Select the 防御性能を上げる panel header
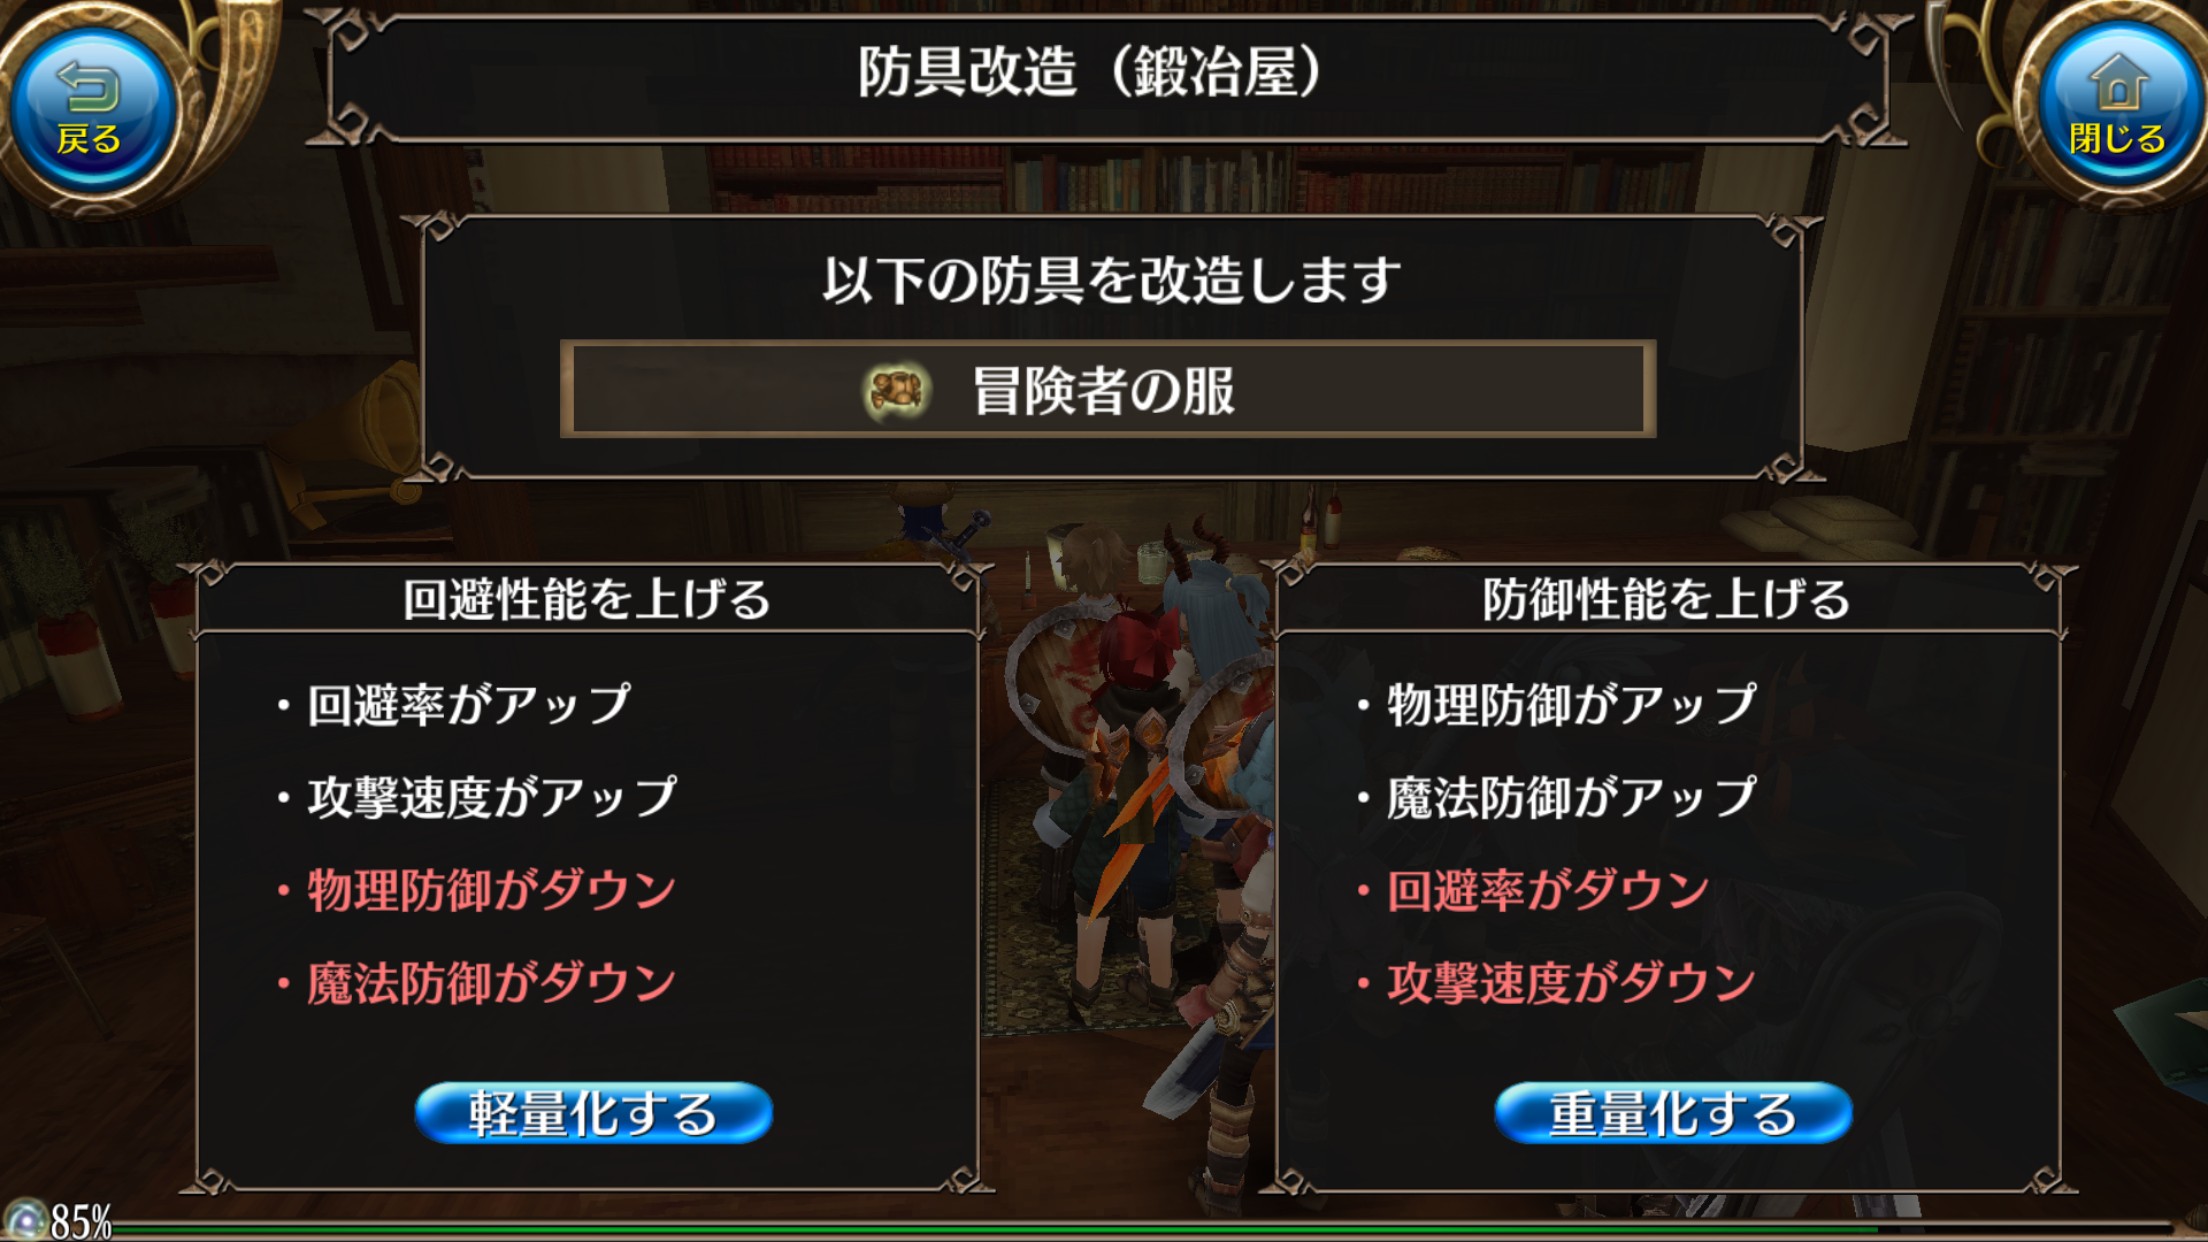The height and width of the screenshot is (1242, 2208). click(x=1667, y=600)
